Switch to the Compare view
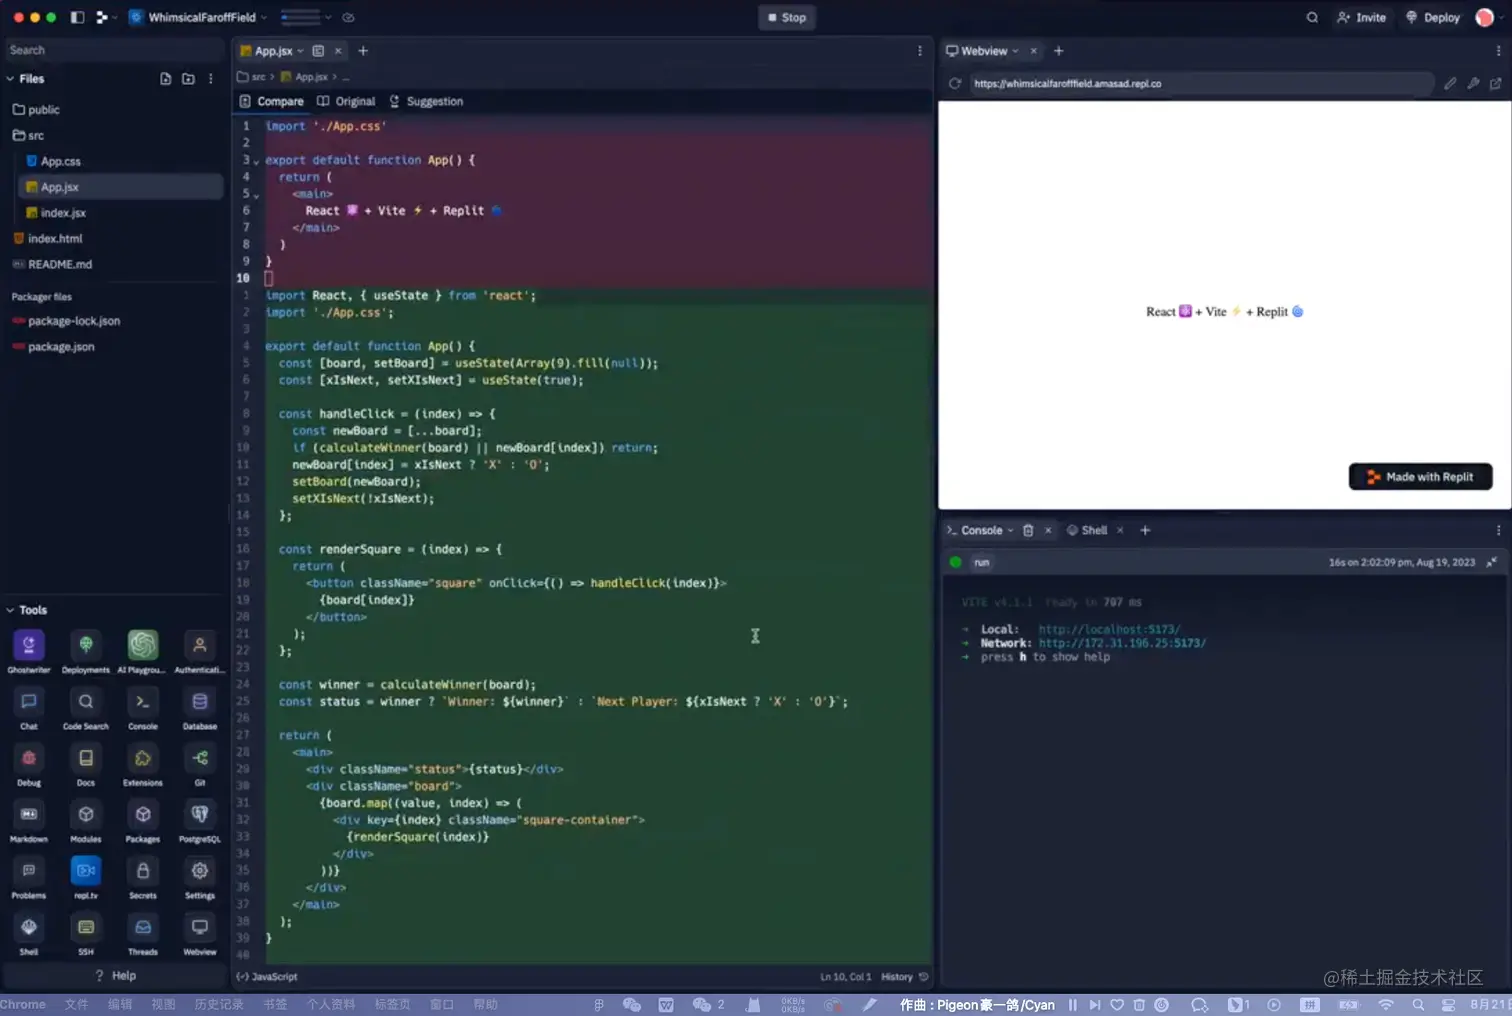The width and height of the screenshot is (1512, 1016). click(x=271, y=102)
